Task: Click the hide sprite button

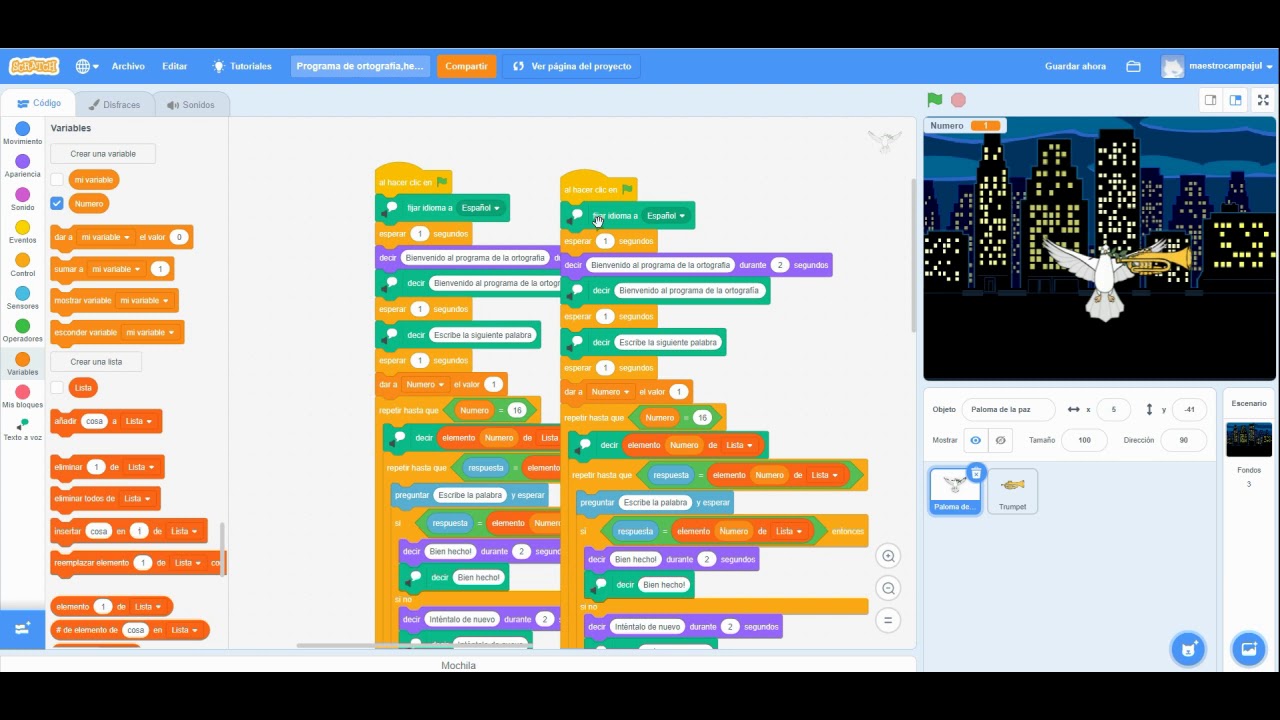Action: coord(999,440)
